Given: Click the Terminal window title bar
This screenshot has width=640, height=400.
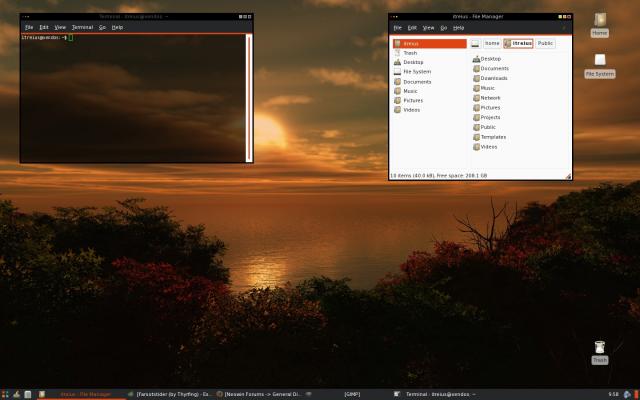Looking at the screenshot, I should pyautogui.click(x=136, y=17).
